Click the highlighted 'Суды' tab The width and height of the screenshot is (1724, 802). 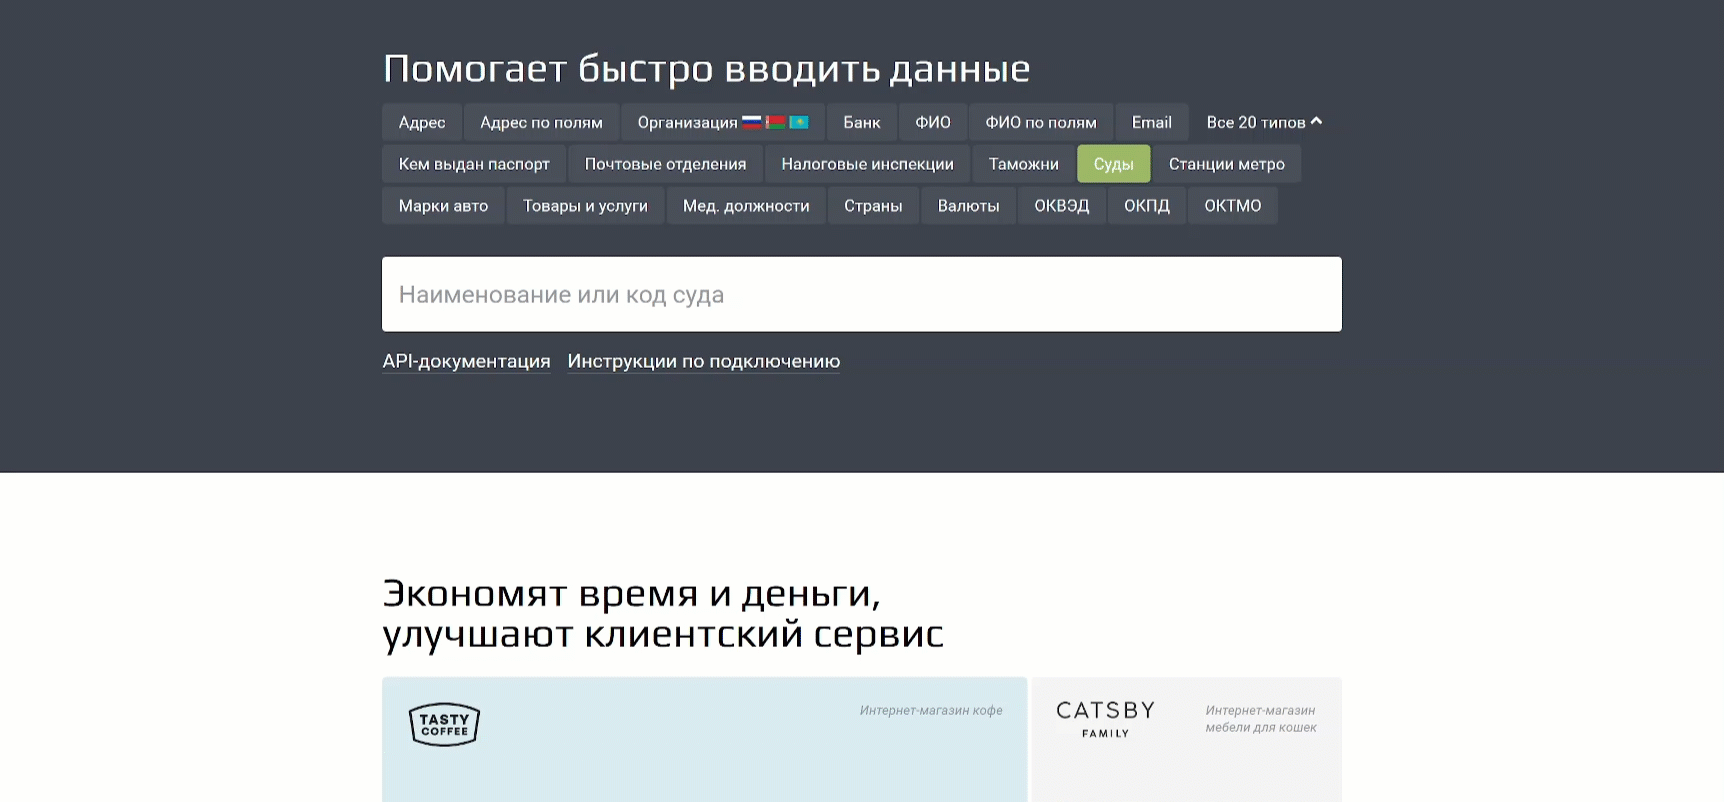point(1113,164)
